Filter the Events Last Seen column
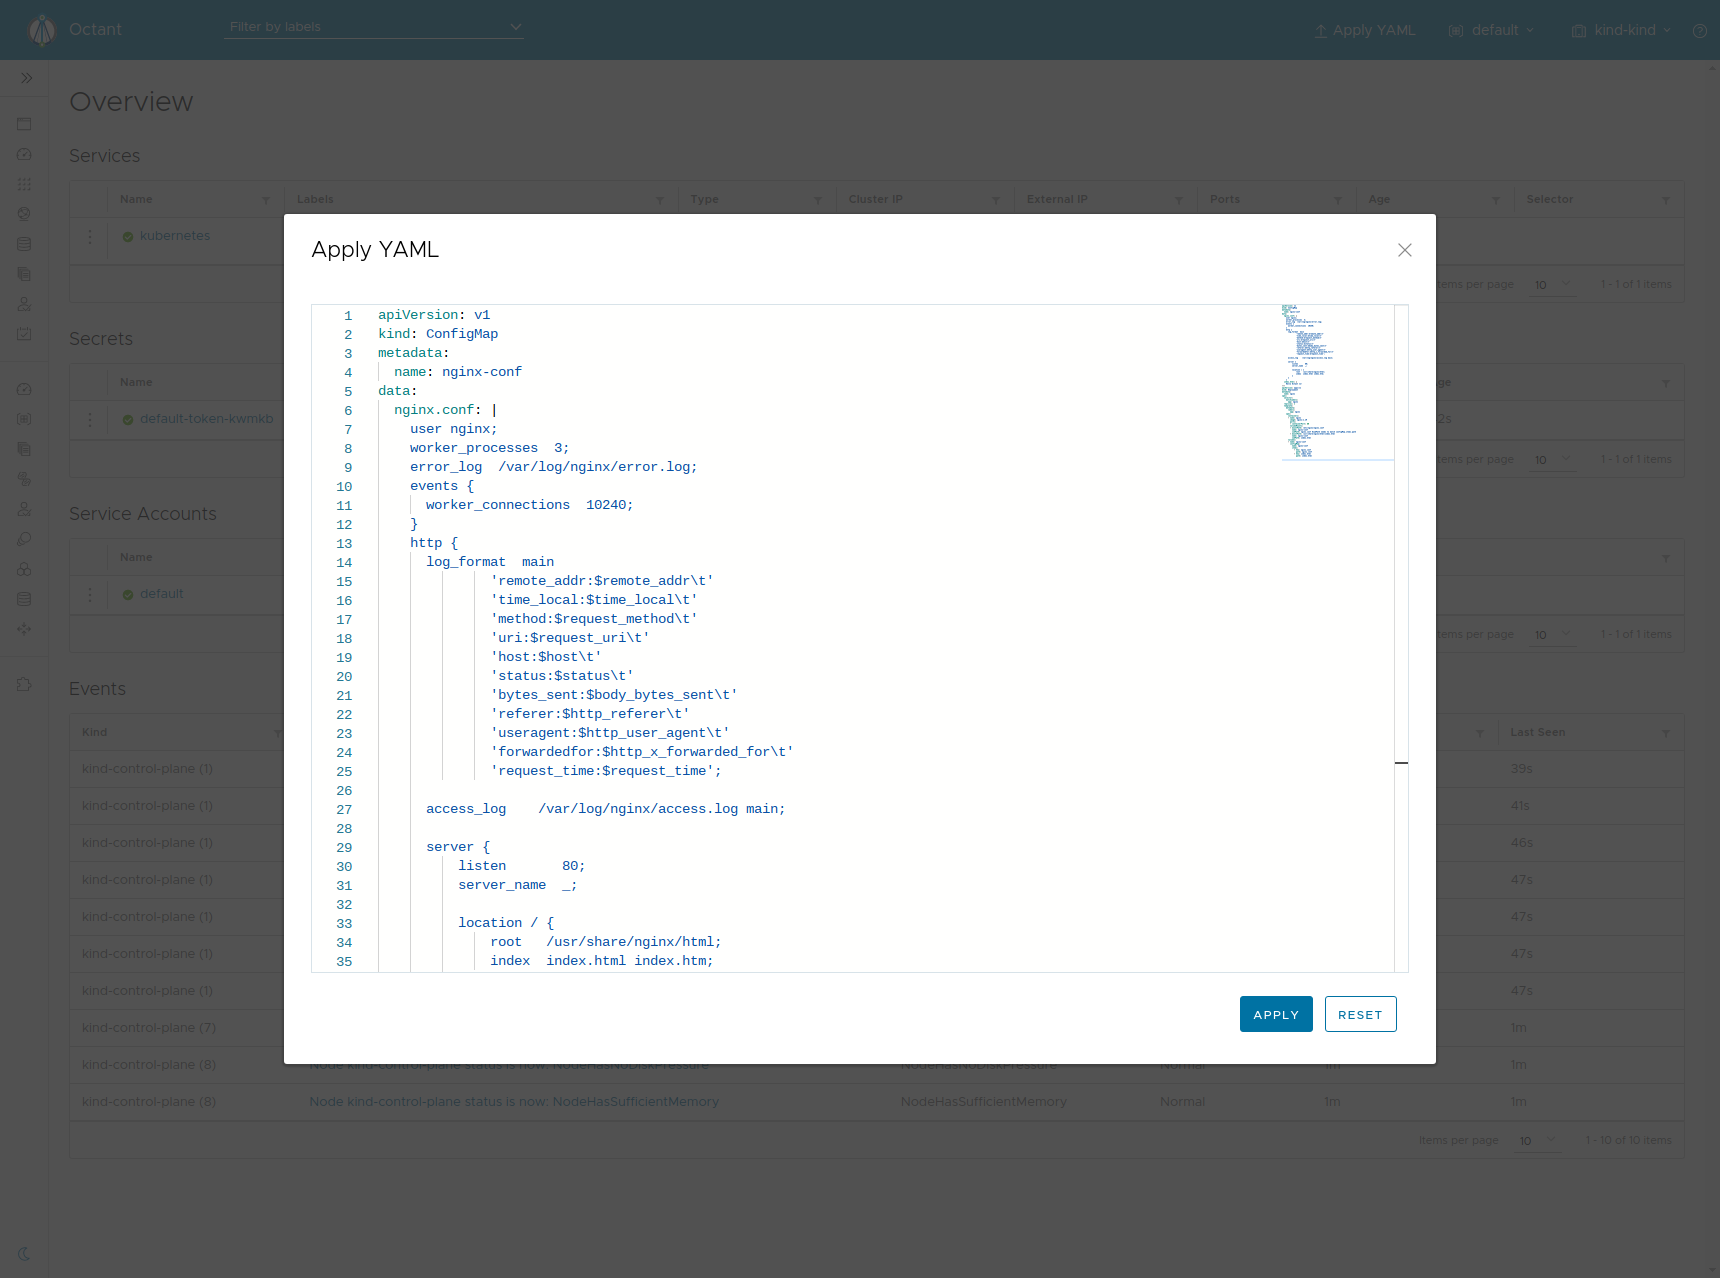The image size is (1720, 1278). [1665, 733]
